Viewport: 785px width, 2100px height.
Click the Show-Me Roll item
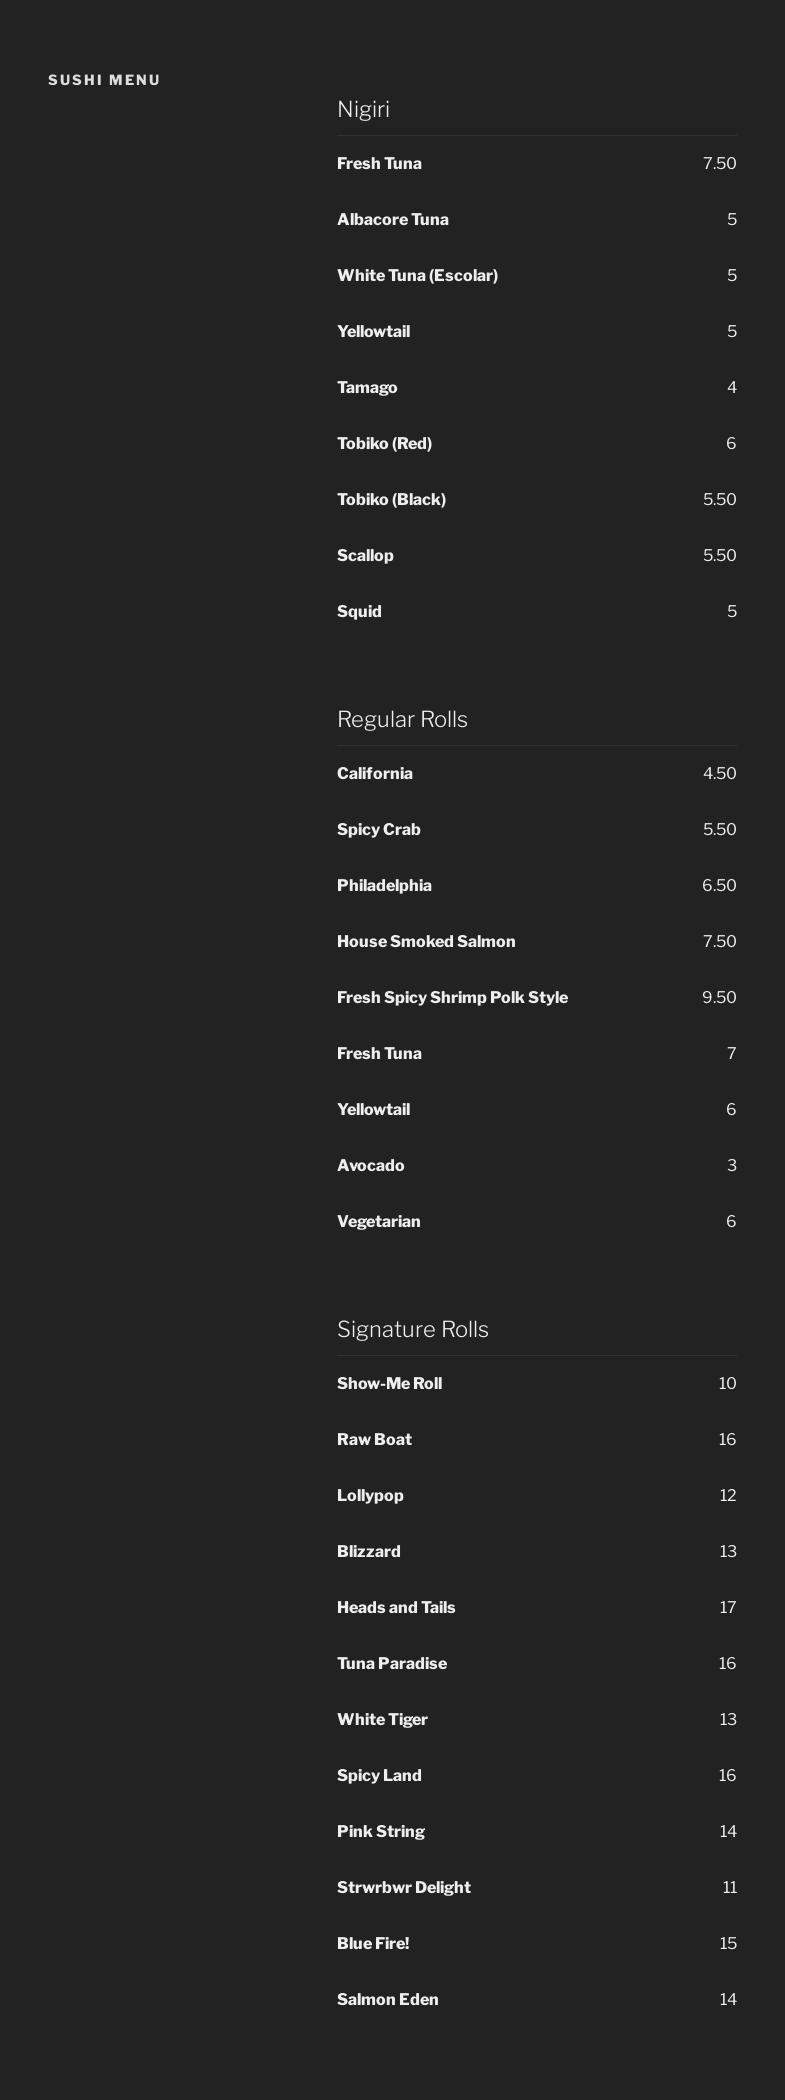(x=389, y=1383)
